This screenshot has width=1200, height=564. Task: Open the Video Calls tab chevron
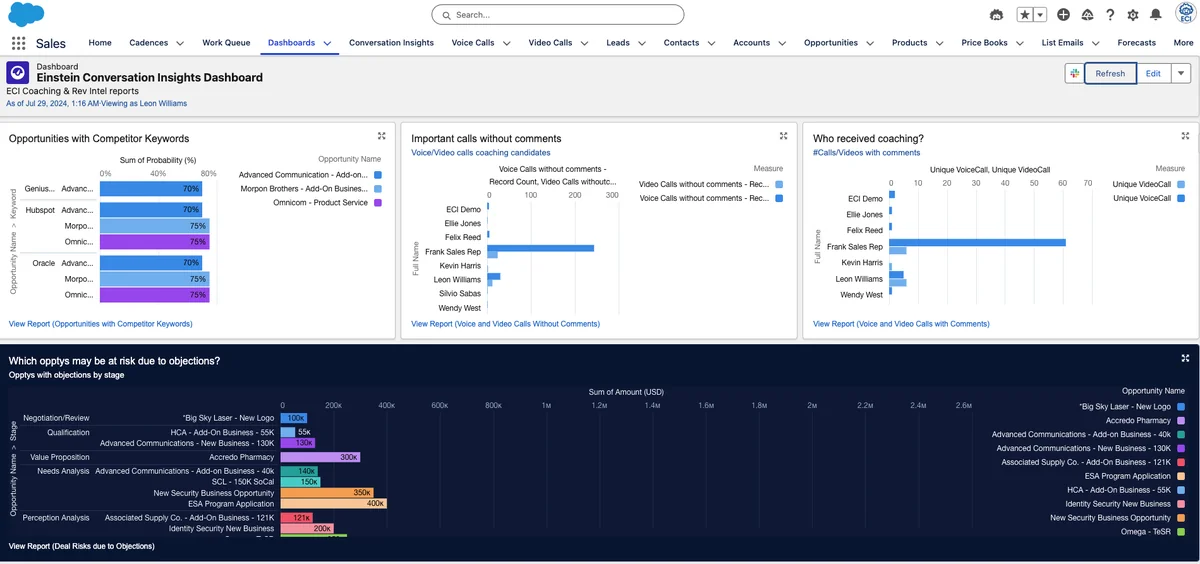coord(585,43)
